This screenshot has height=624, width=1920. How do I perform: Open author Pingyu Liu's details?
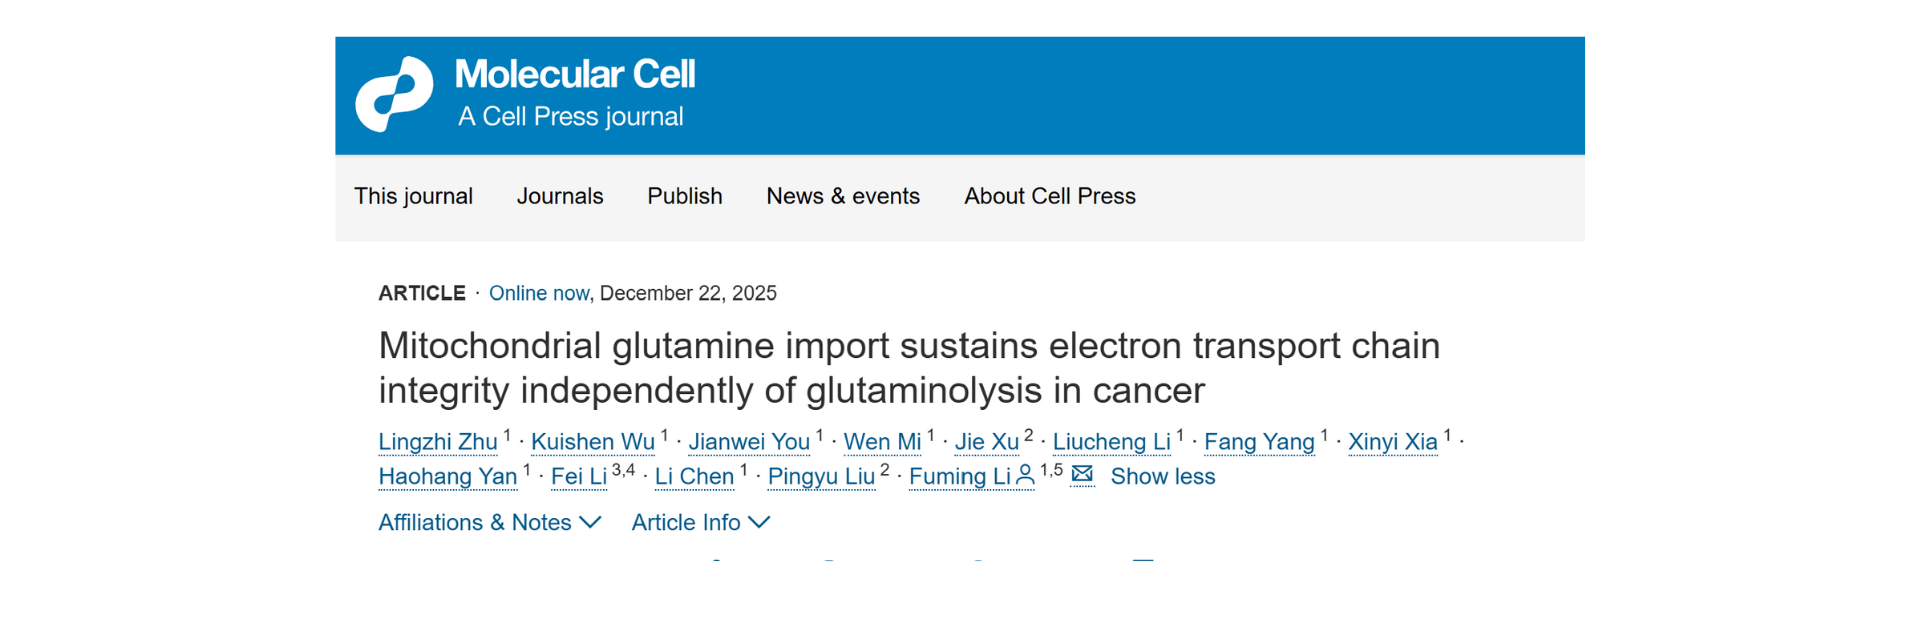[821, 477]
